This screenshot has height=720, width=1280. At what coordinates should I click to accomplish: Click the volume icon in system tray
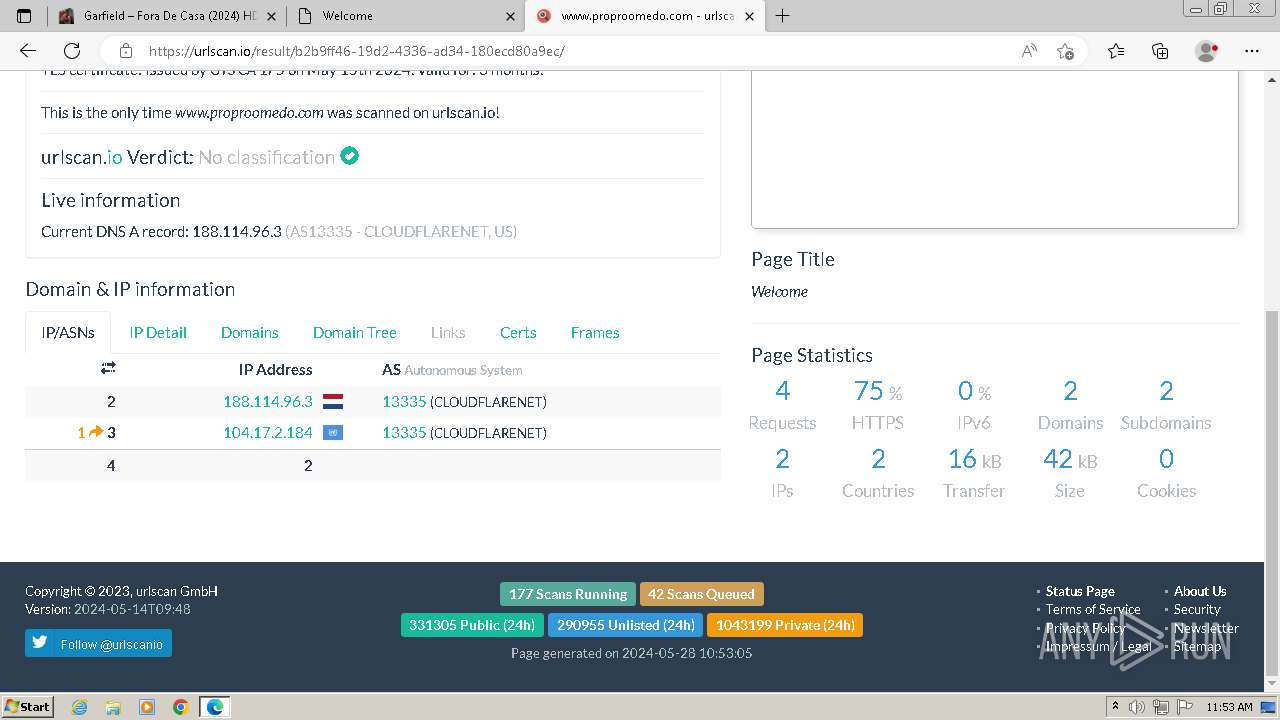1138,707
